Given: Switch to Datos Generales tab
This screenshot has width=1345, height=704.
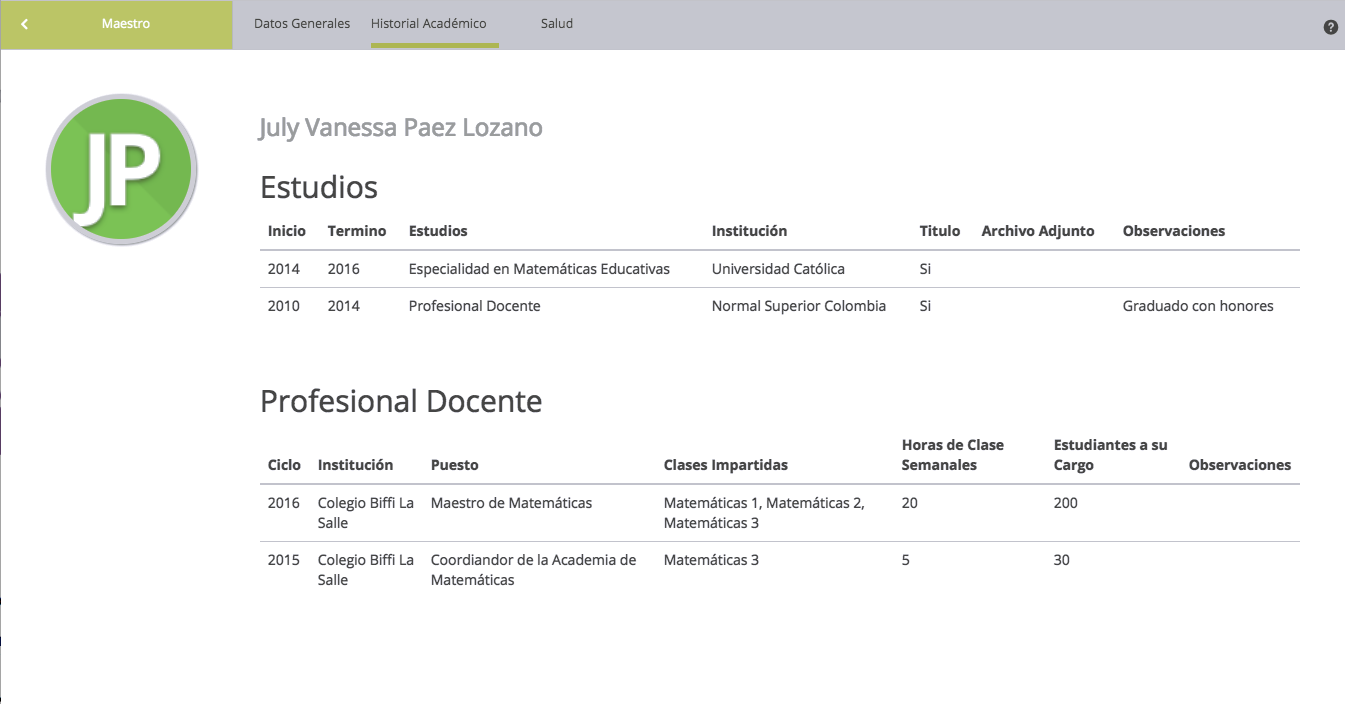Looking at the screenshot, I should (x=302, y=23).
